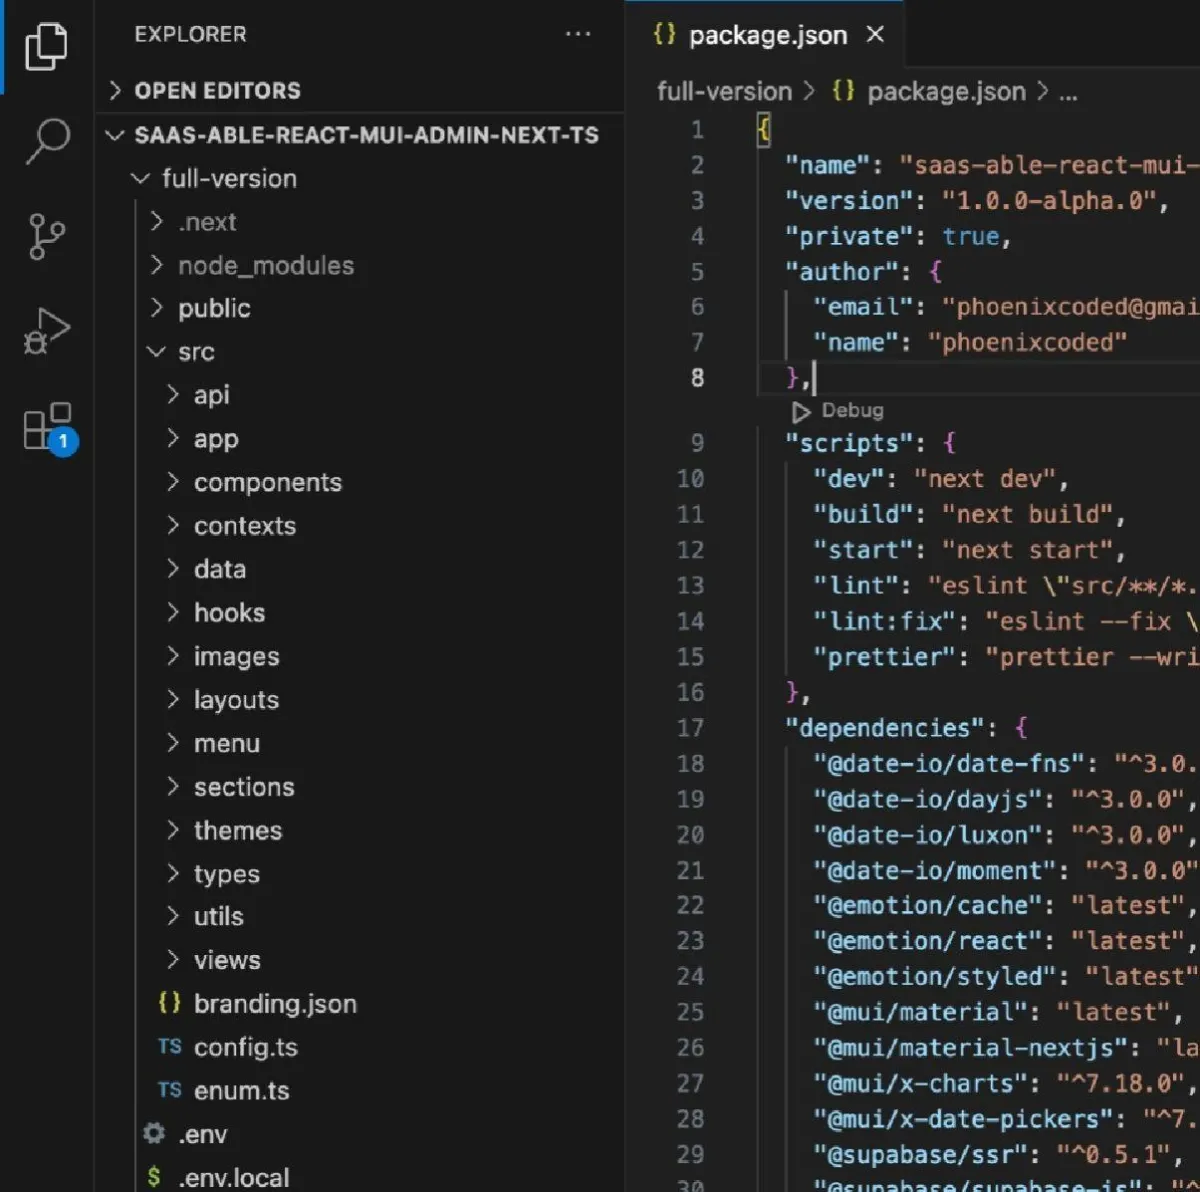Image resolution: width=1200 pixels, height=1192 pixels.
Task: Open the Search view icon
Action: click(x=47, y=140)
